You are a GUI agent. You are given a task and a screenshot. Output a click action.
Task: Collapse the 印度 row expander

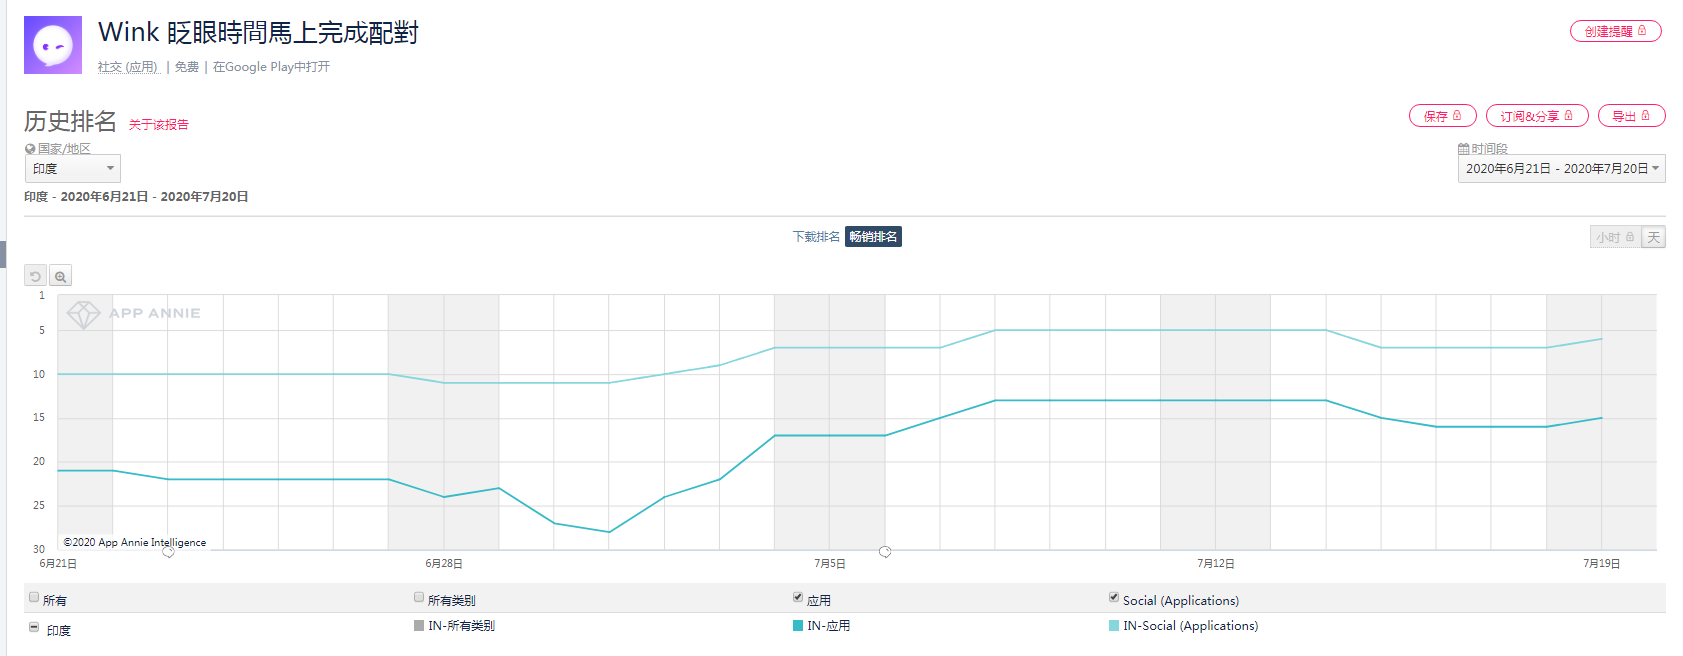pos(34,627)
